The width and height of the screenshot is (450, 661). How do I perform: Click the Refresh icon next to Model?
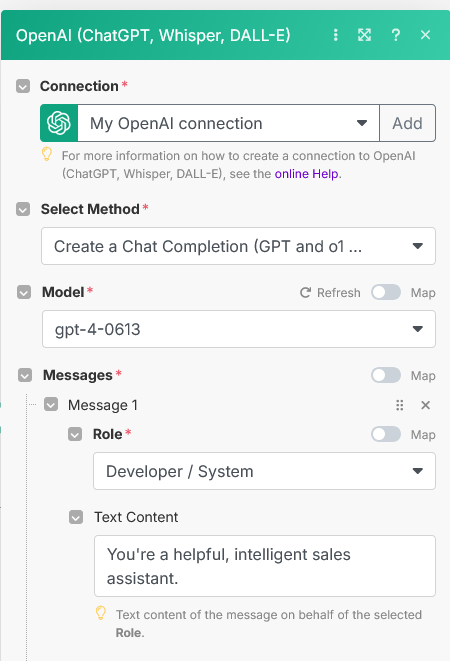click(305, 293)
